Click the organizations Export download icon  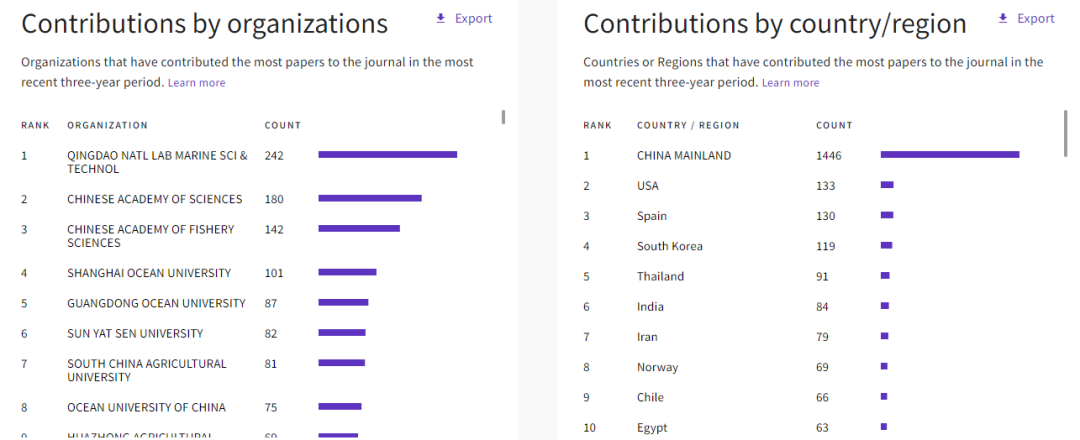441,19
